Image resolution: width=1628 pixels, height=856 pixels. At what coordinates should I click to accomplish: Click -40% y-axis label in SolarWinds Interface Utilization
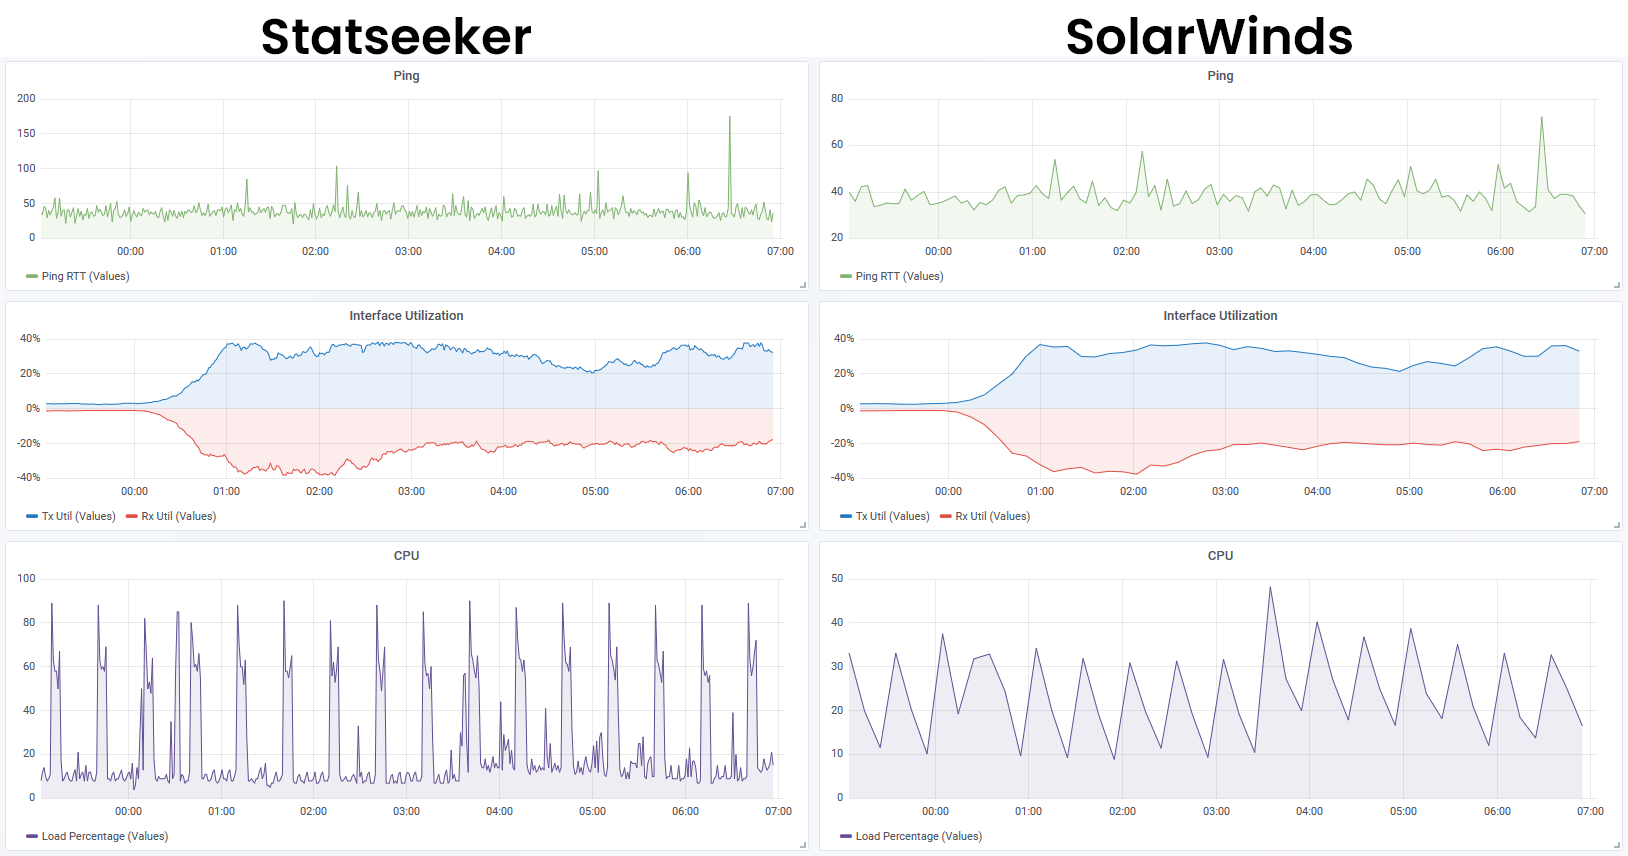click(842, 477)
